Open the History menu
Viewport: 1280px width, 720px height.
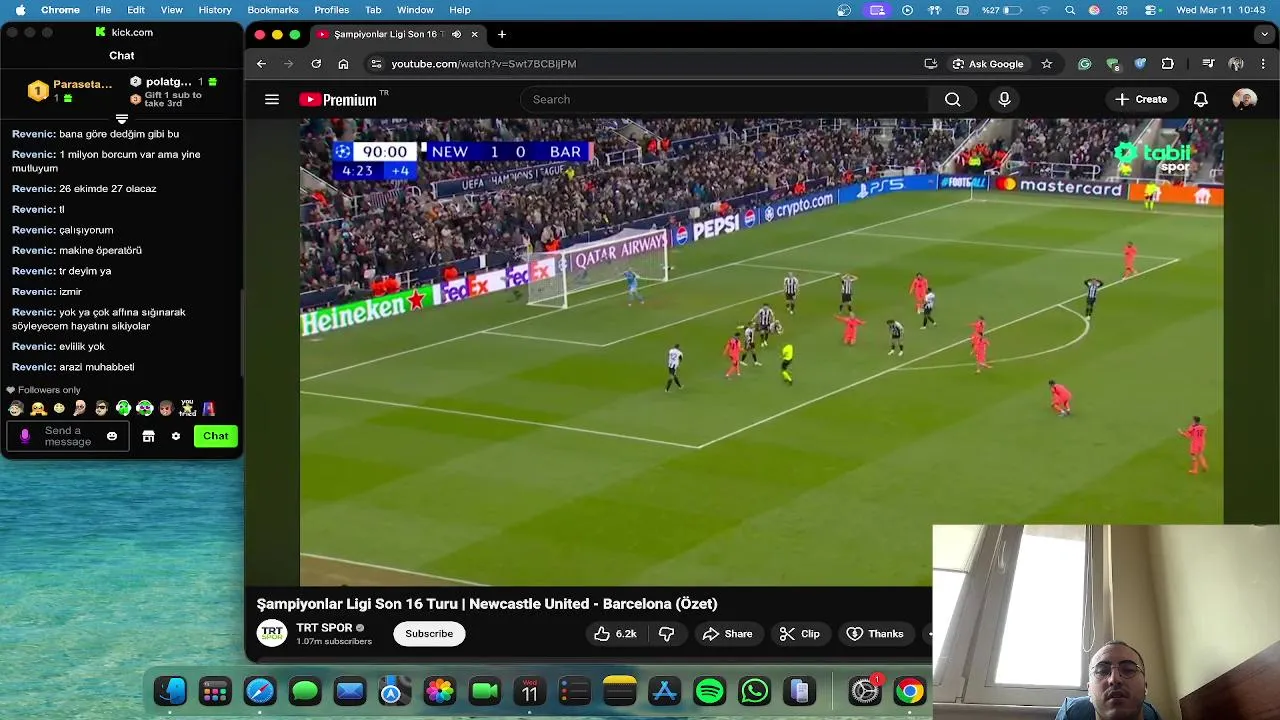coord(215,10)
